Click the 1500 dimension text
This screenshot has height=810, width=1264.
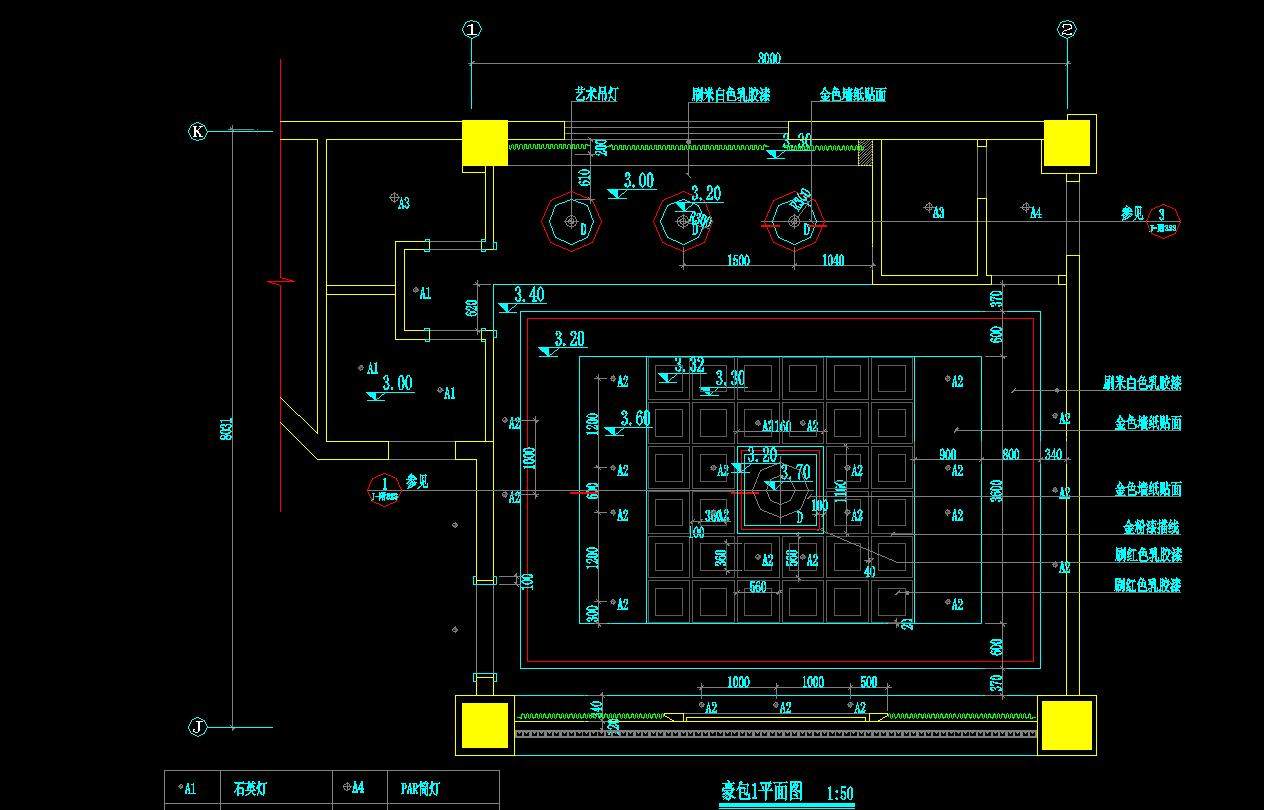737,260
